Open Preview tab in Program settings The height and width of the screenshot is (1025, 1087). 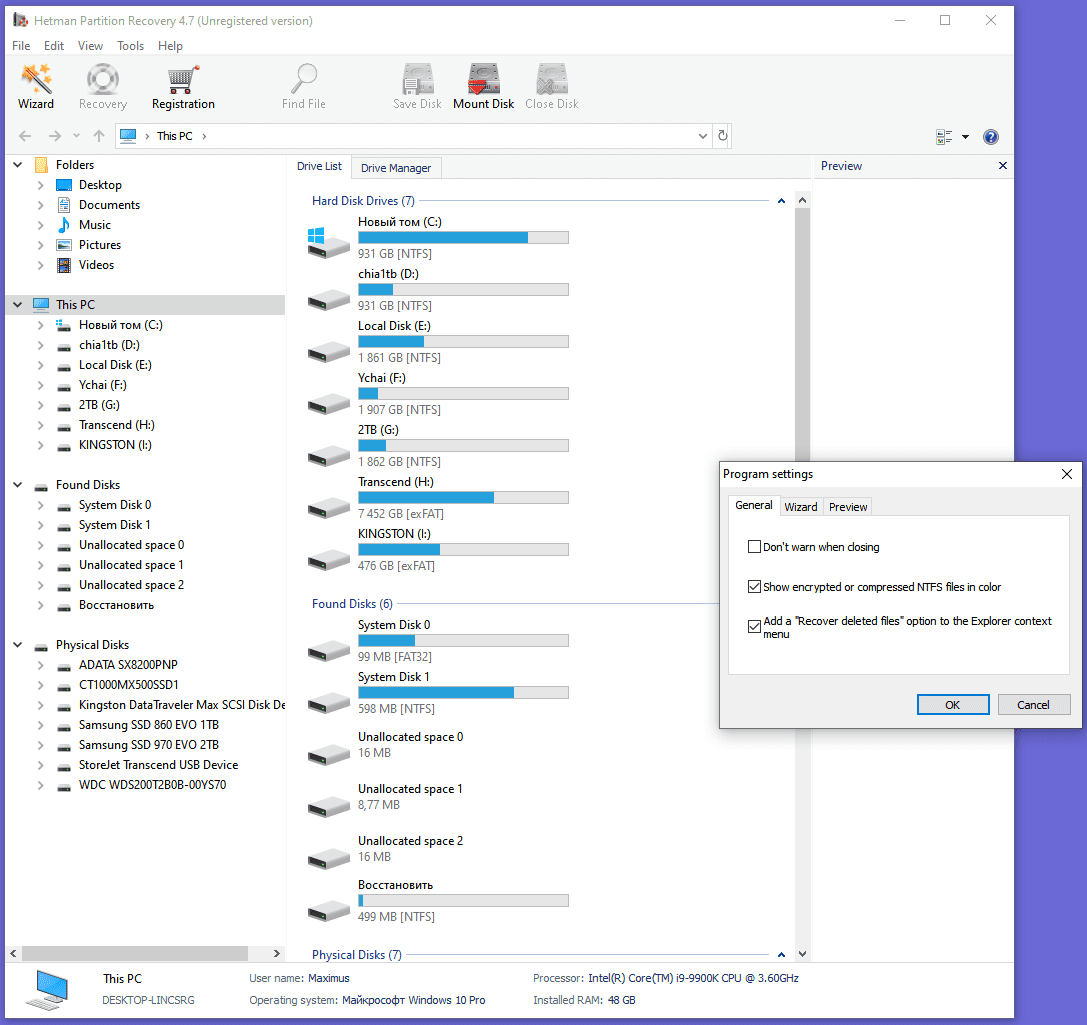tap(848, 507)
